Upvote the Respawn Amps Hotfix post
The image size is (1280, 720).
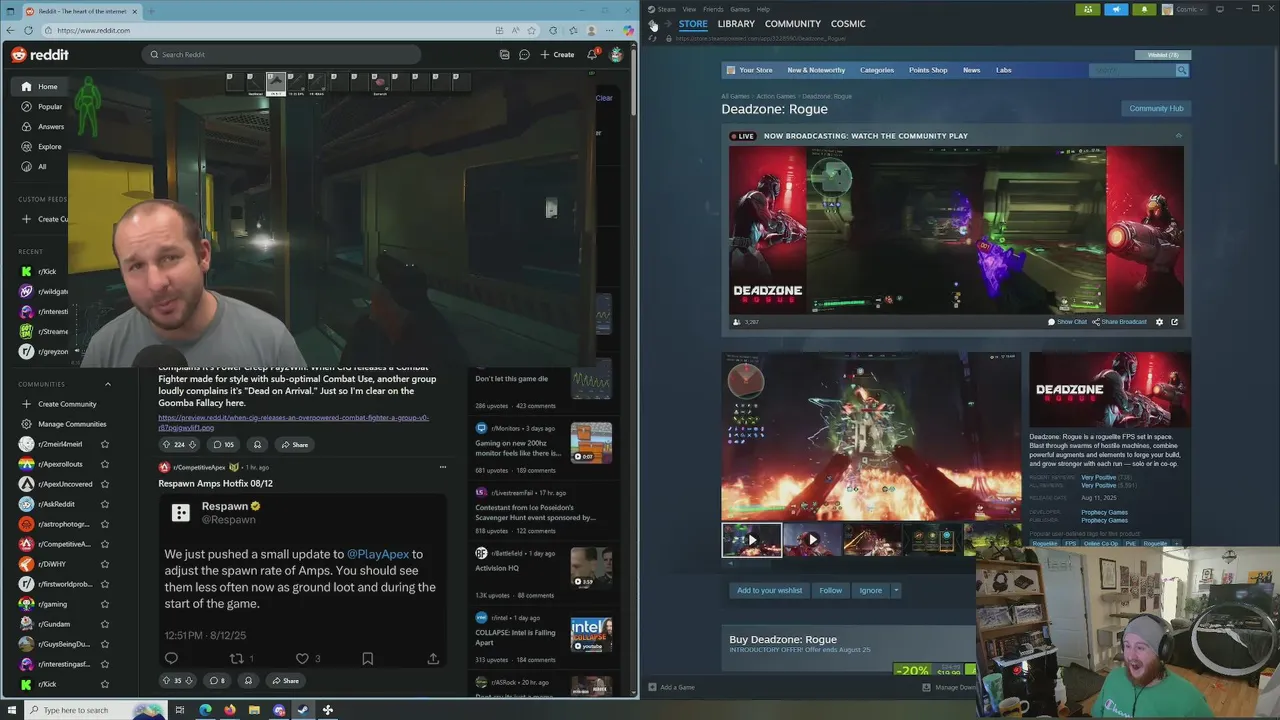166,680
